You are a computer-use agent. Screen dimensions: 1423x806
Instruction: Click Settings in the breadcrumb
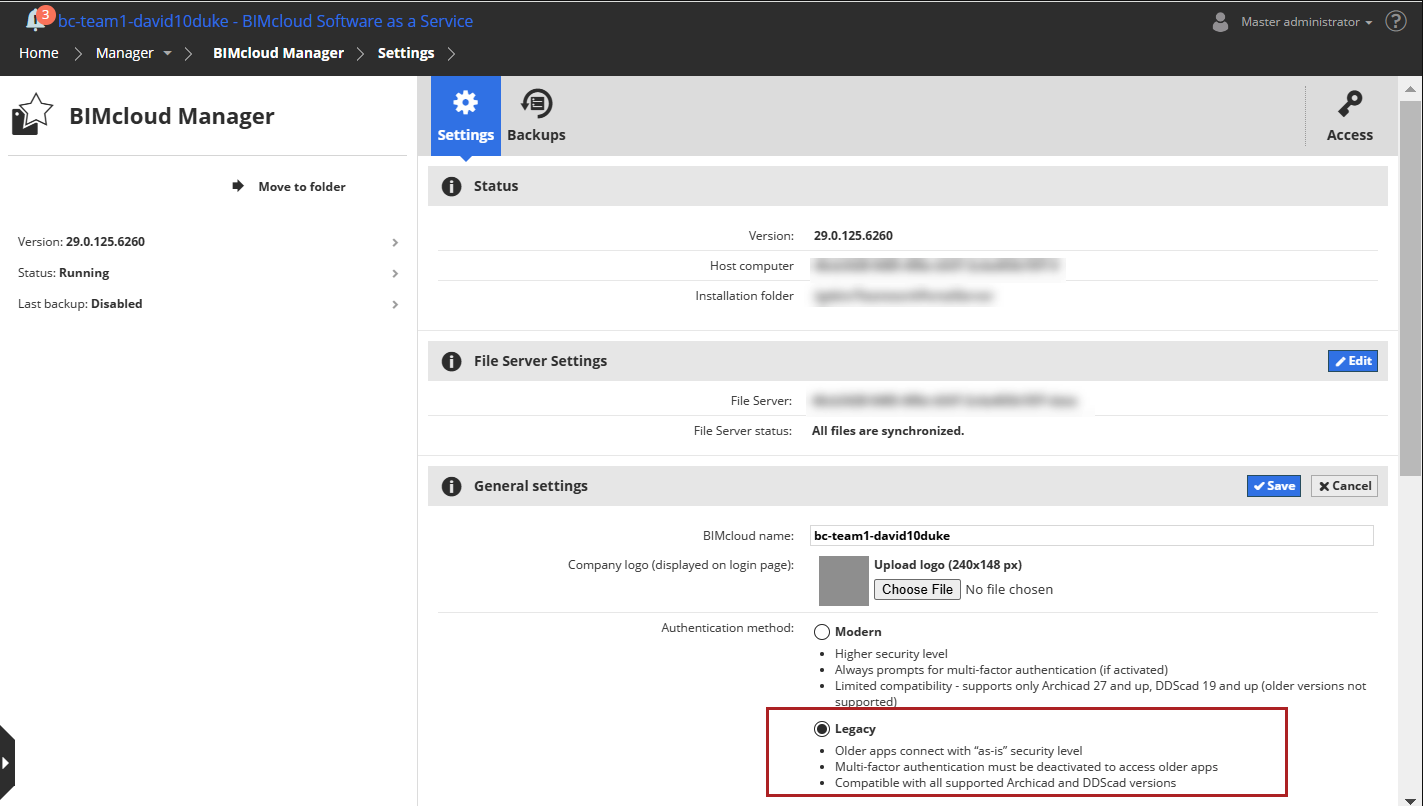[x=406, y=53]
